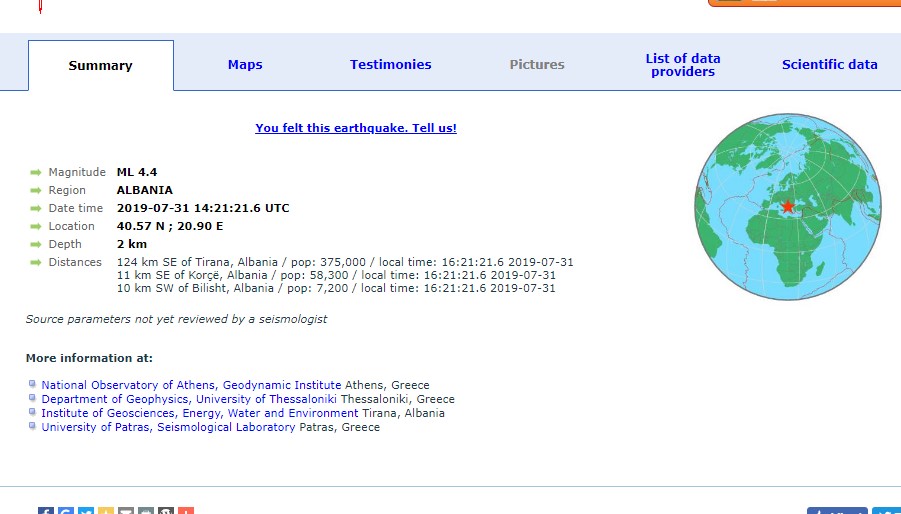The width and height of the screenshot is (901, 514).
Task: Click the grayed-out Pictures tab
Action: coord(537,65)
